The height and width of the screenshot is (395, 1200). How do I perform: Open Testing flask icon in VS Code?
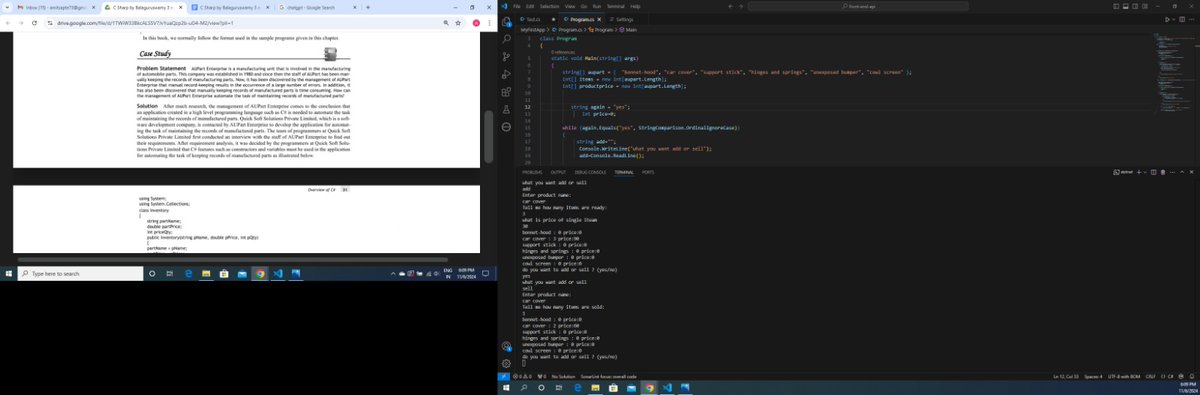[506, 110]
